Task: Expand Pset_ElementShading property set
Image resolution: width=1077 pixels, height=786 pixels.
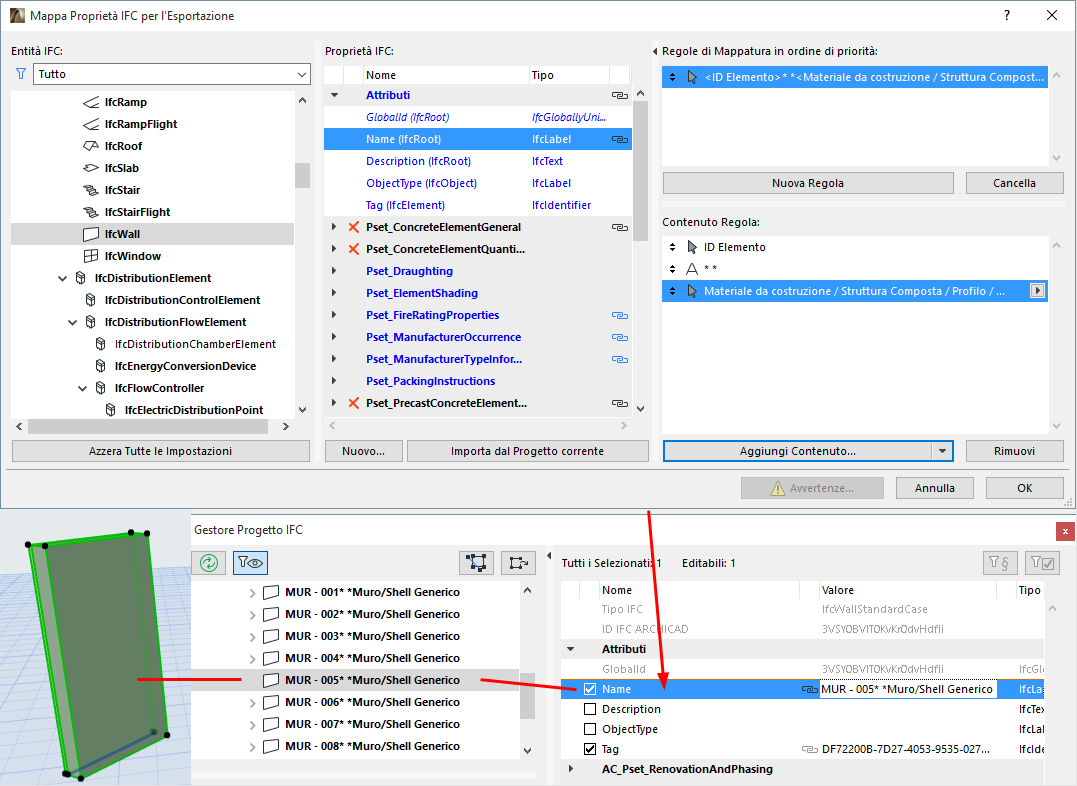Action: 335,293
